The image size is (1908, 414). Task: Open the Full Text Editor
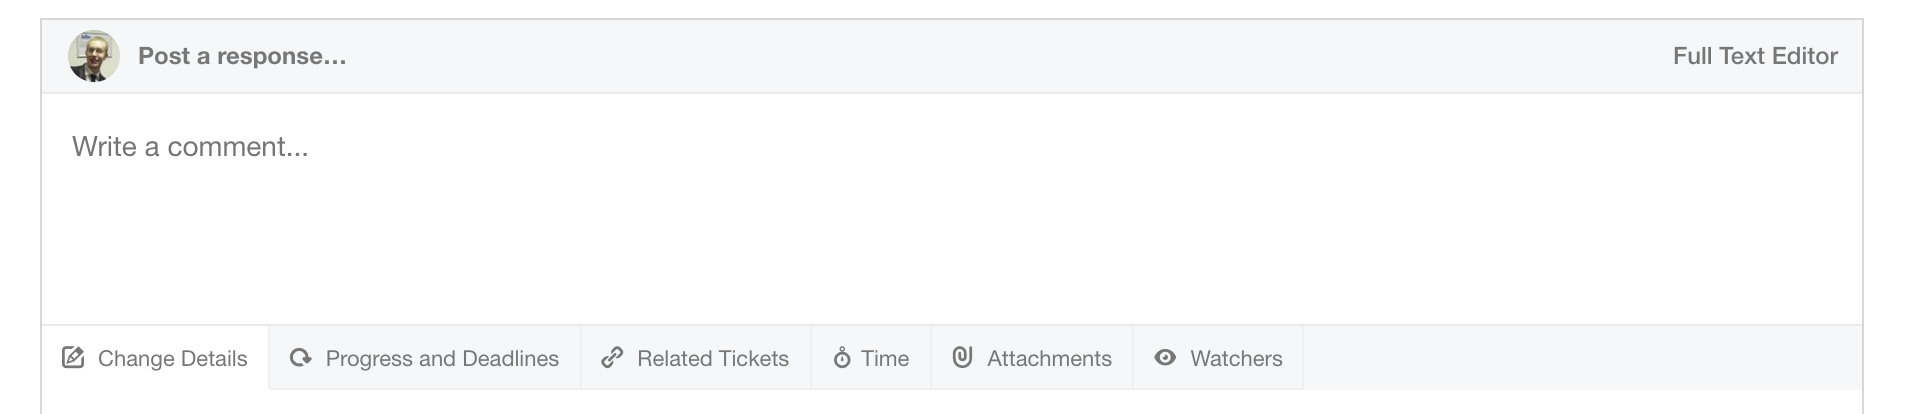click(1755, 56)
